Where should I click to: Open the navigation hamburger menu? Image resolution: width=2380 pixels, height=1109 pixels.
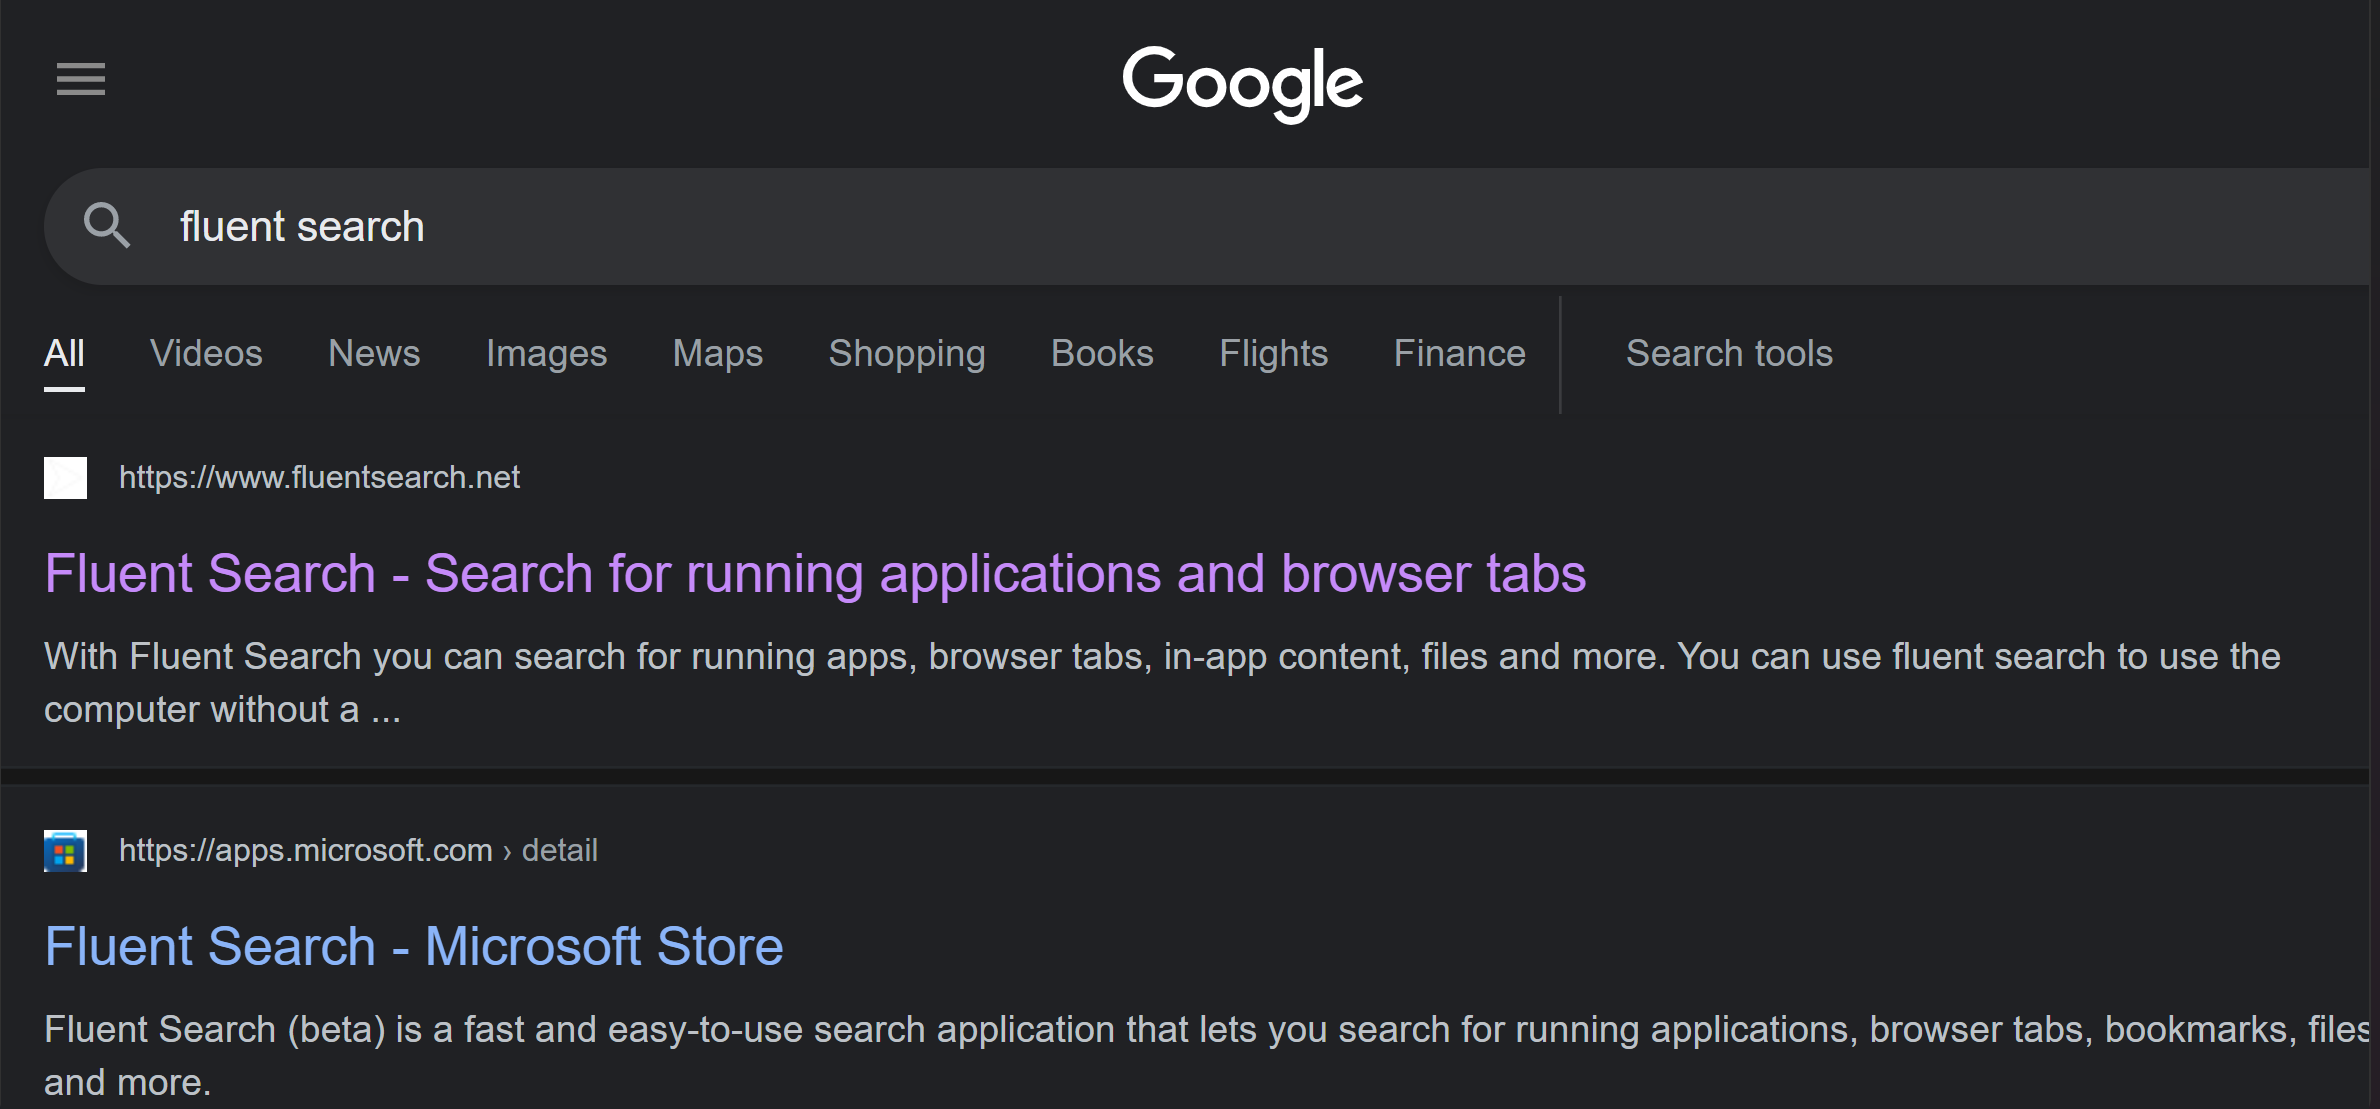[x=80, y=79]
